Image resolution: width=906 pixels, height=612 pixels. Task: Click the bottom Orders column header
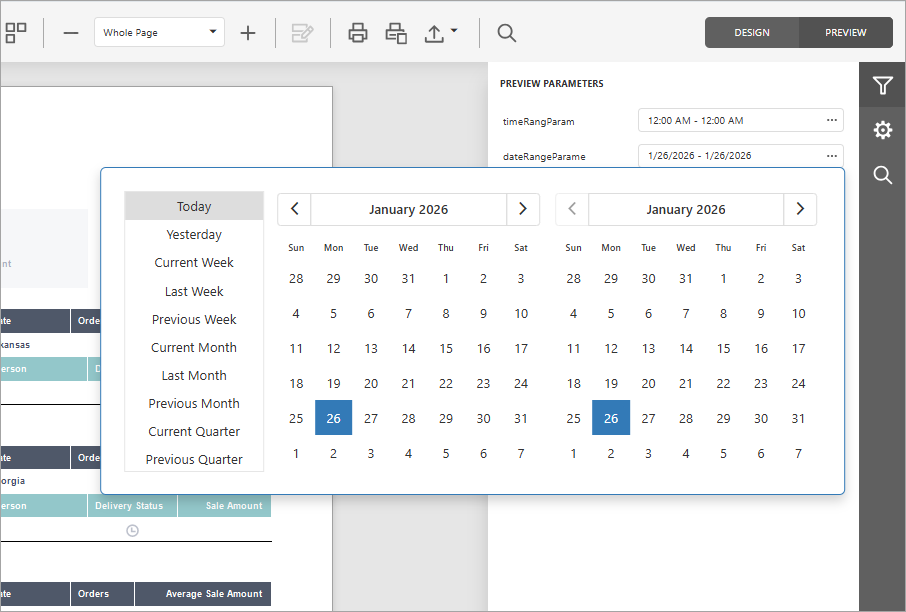coord(102,594)
